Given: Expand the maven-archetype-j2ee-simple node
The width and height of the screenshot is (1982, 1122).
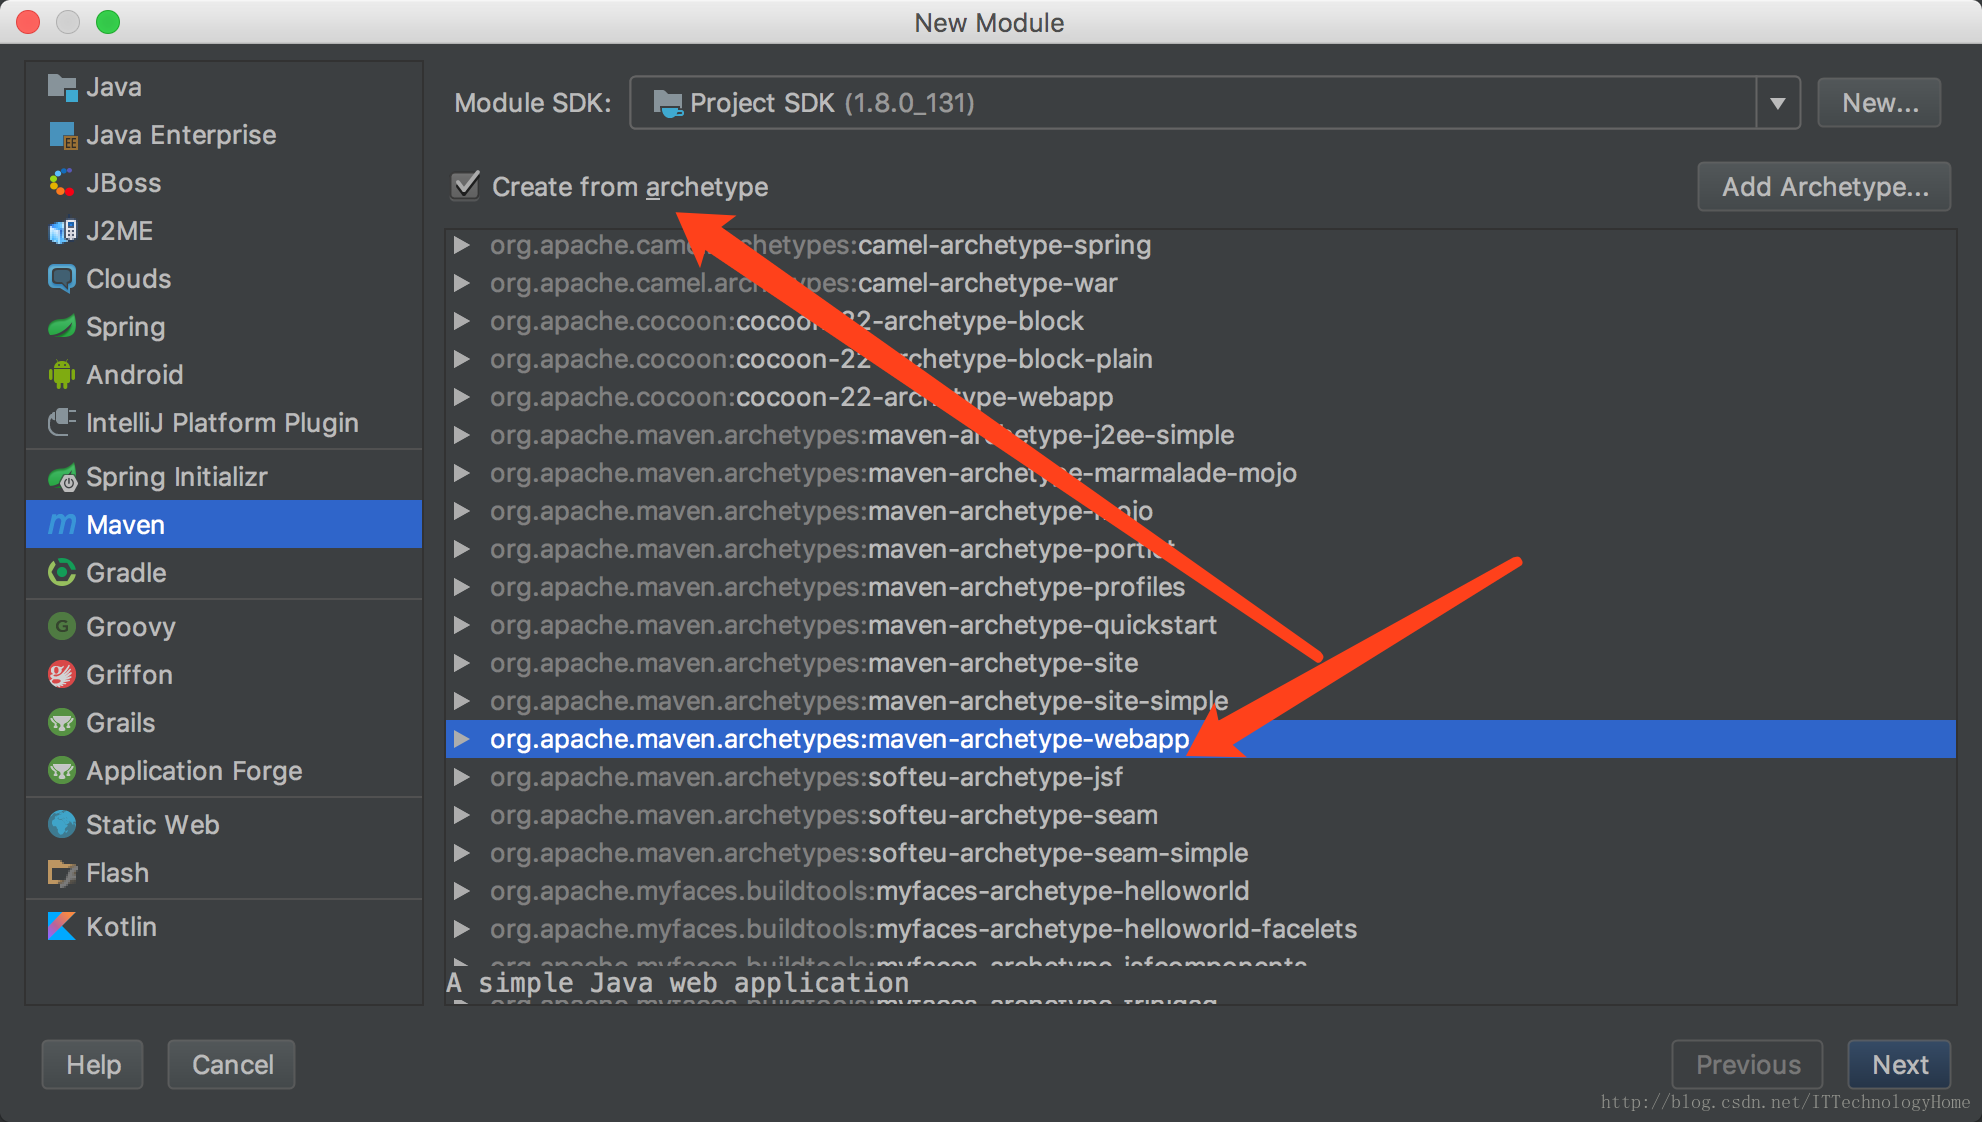Looking at the screenshot, I should [461, 435].
